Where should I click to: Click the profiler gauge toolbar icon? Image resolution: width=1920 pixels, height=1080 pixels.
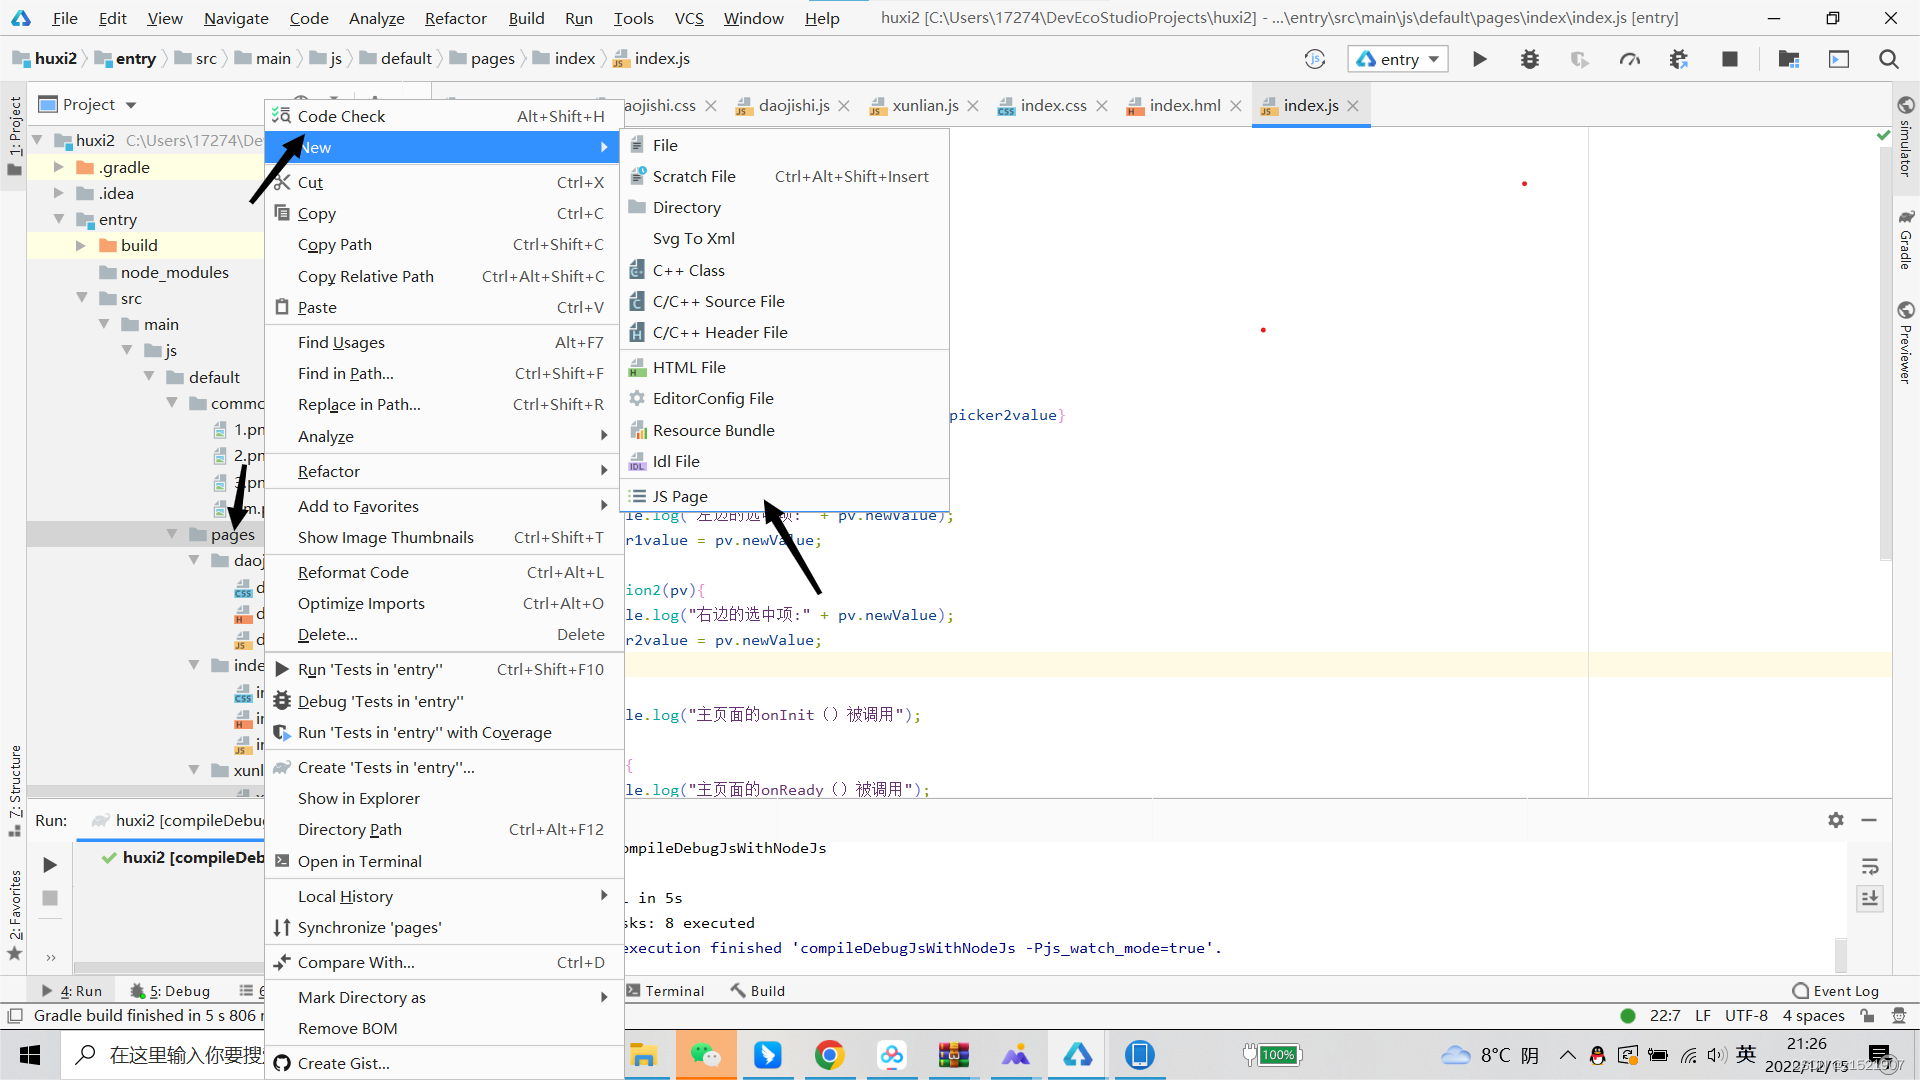(1629, 59)
